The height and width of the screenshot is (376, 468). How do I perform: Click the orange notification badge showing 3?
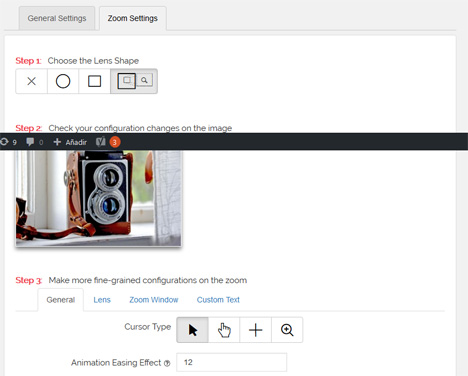[115, 142]
